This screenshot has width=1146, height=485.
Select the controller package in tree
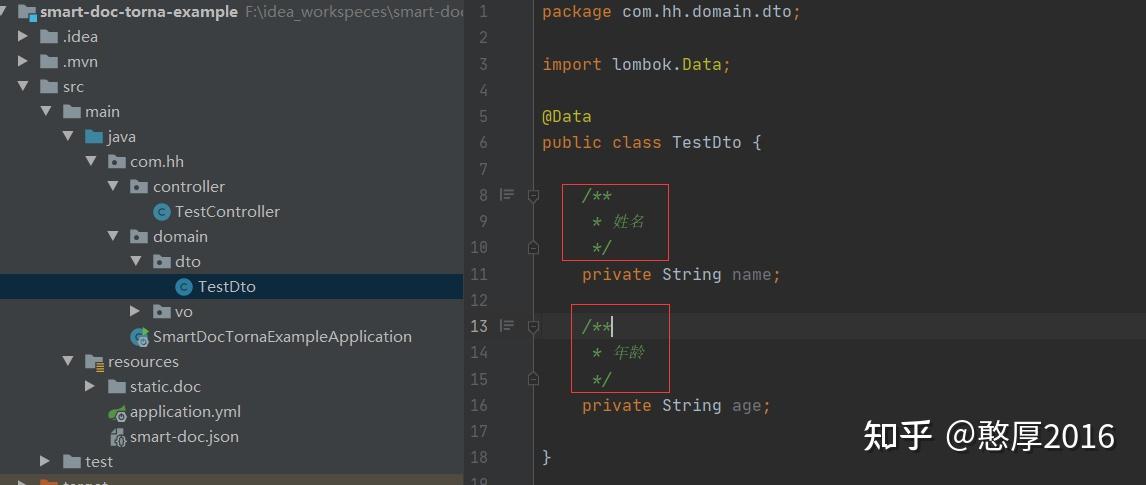[188, 187]
